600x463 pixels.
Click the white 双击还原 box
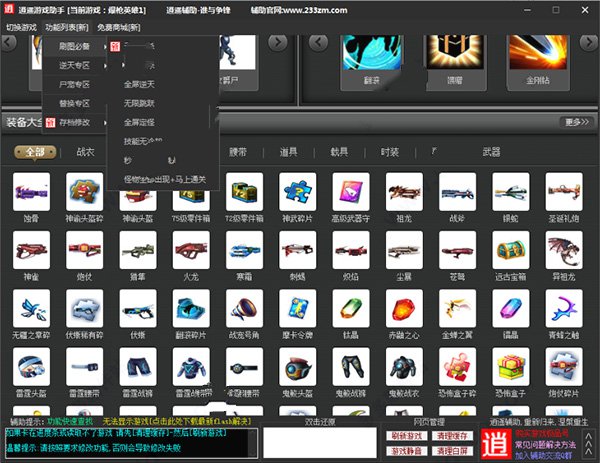click(x=320, y=443)
